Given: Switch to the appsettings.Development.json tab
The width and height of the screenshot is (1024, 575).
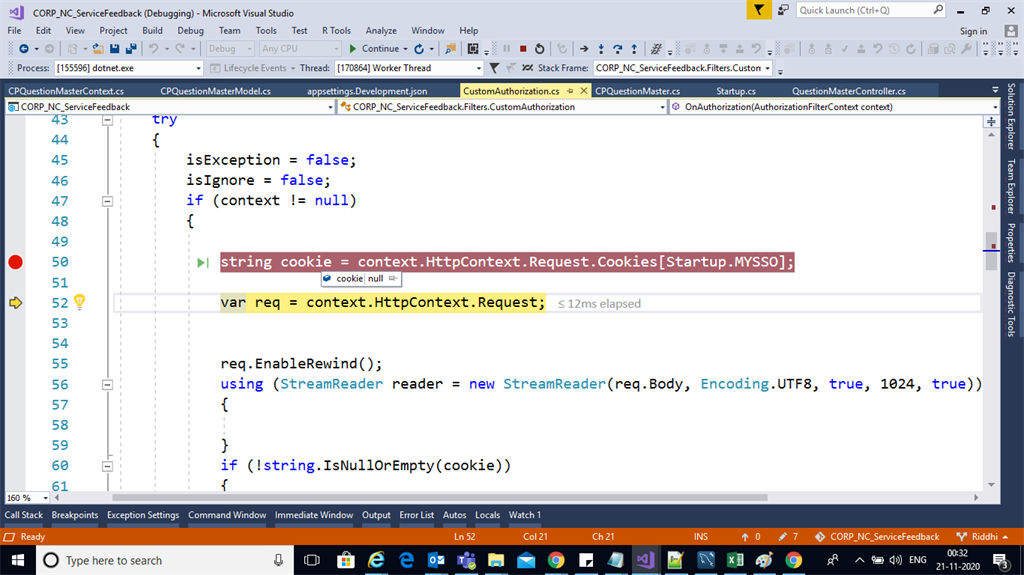Looking at the screenshot, I should coord(367,91).
